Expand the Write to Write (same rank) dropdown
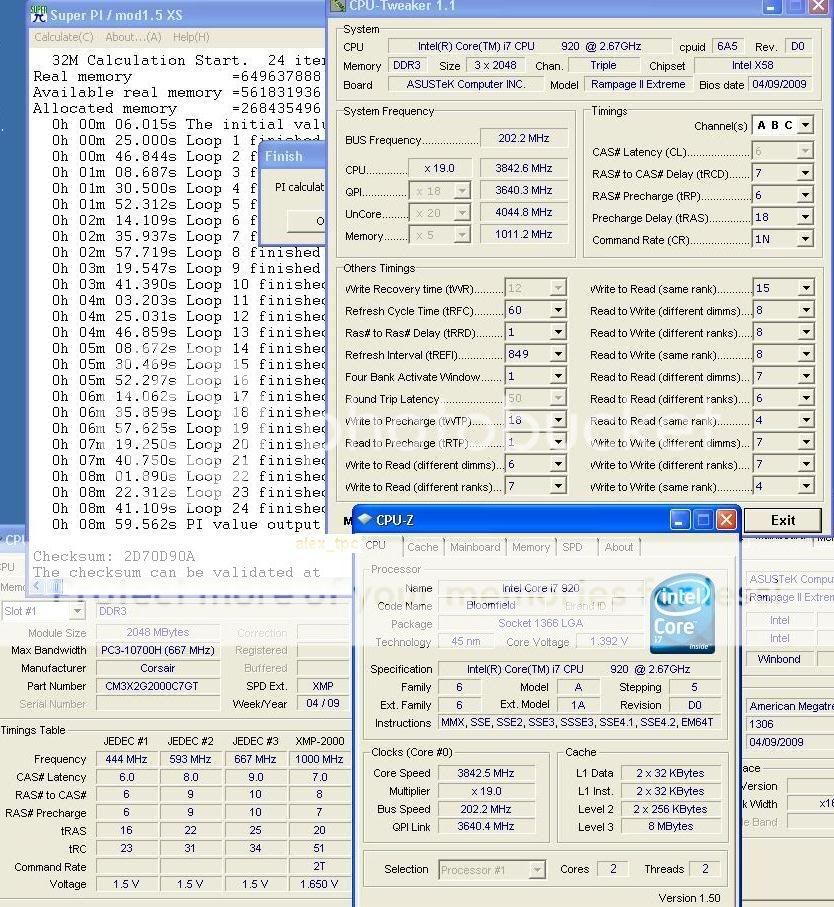834x907 pixels. (806, 486)
